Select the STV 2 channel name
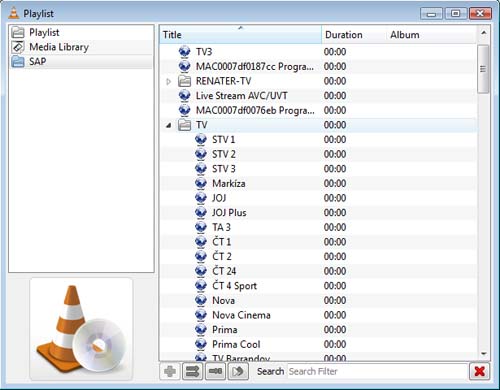This screenshot has width=500, height=390. [x=224, y=154]
